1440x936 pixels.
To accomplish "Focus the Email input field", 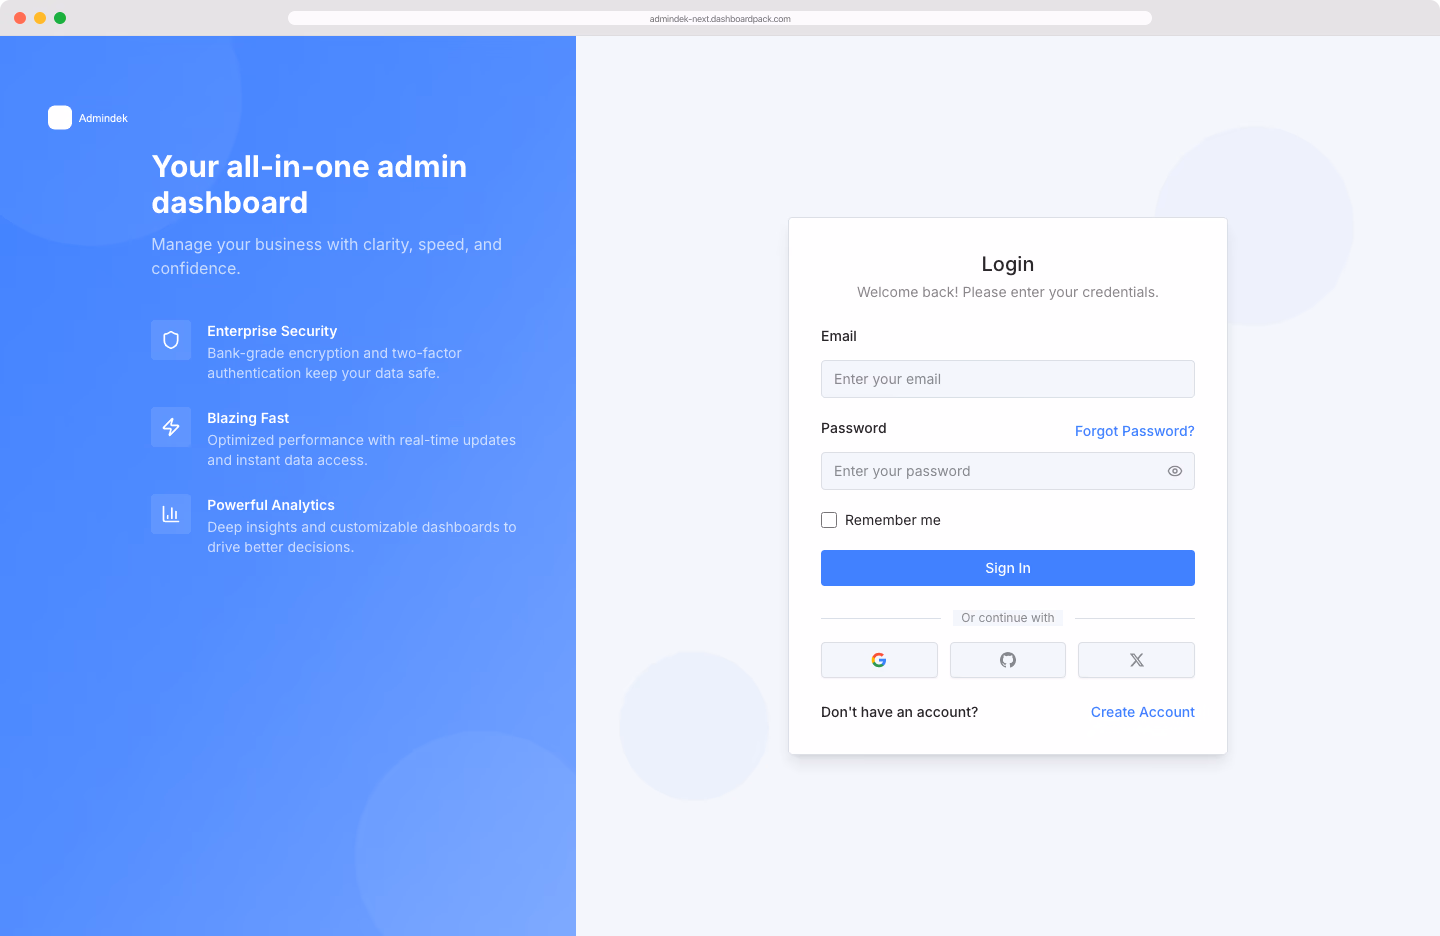I will (x=1008, y=379).
